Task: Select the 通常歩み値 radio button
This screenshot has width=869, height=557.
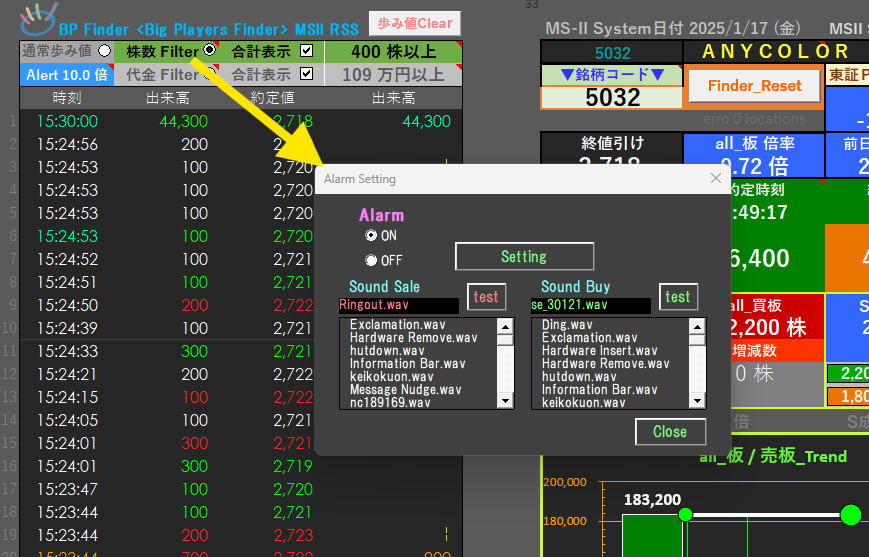Action: 105,50
